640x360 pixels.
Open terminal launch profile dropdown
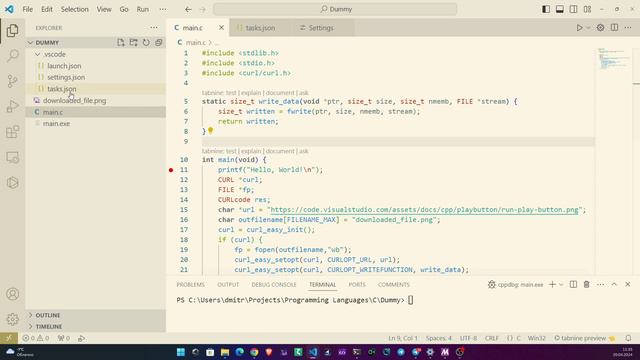[561, 284]
